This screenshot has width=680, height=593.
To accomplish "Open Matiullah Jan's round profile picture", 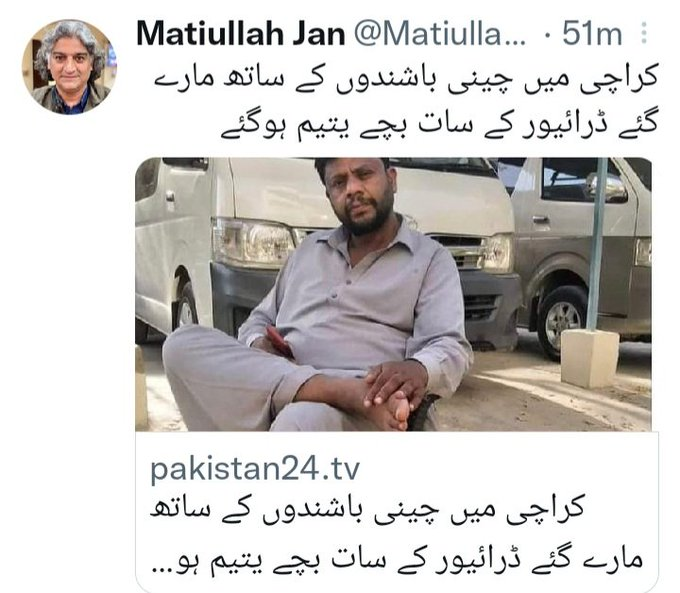I will [69, 67].
